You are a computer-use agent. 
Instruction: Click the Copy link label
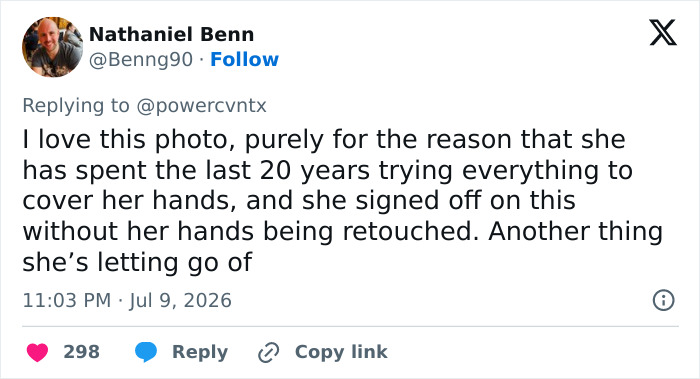(341, 352)
